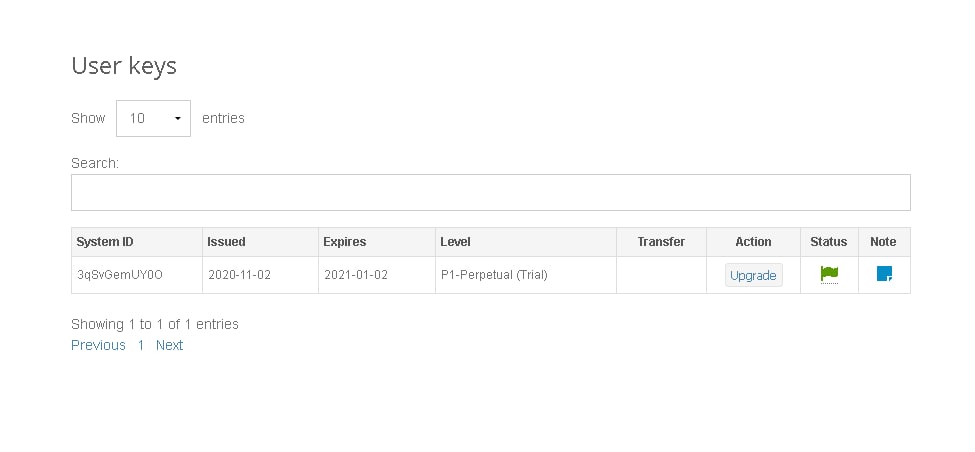This screenshot has width=975, height=452.
Task: Click the Transfer column header
Action: (x=662, y=242)
